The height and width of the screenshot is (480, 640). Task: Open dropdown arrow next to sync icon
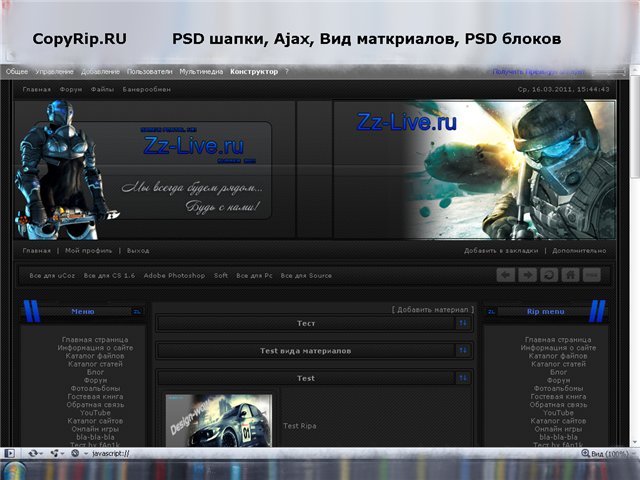[41, 453]
